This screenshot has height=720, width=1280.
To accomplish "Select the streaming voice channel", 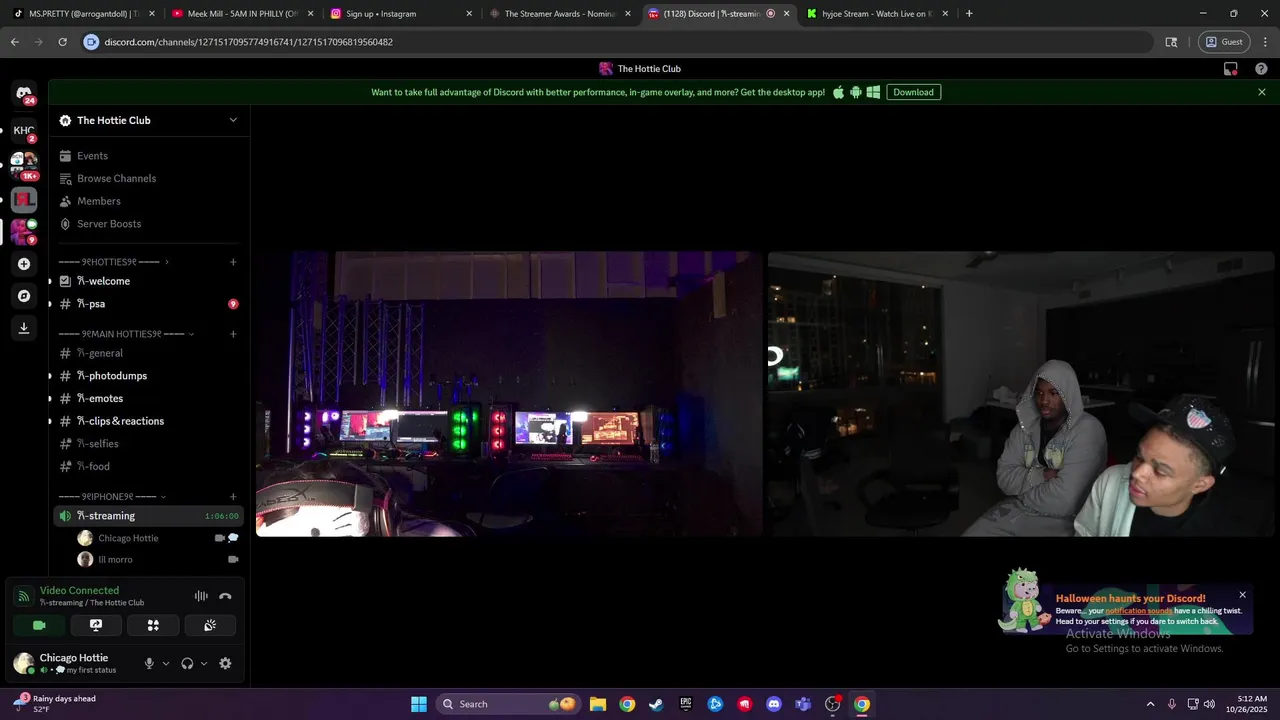I will click(x=148, y=516).
